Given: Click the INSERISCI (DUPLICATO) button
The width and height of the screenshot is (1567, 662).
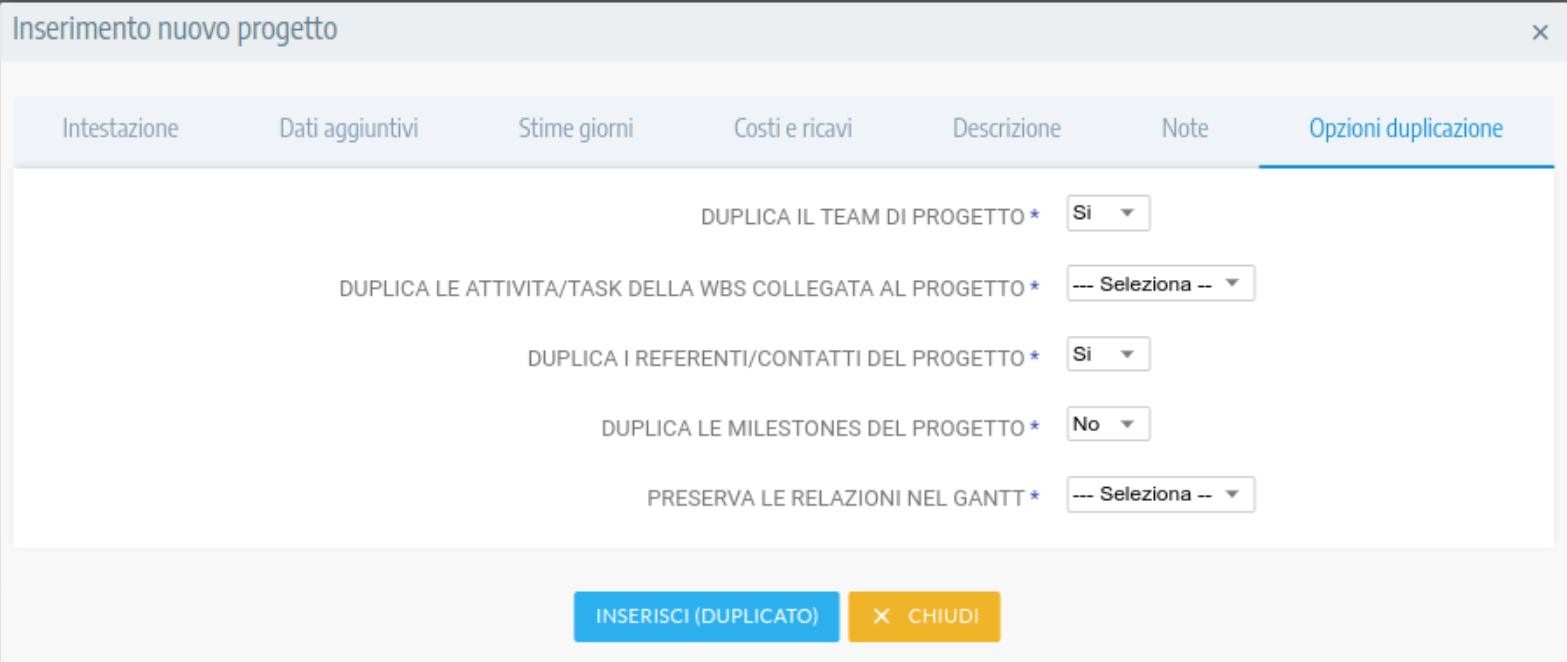Looking at the screenshot, I should [706, 616].
